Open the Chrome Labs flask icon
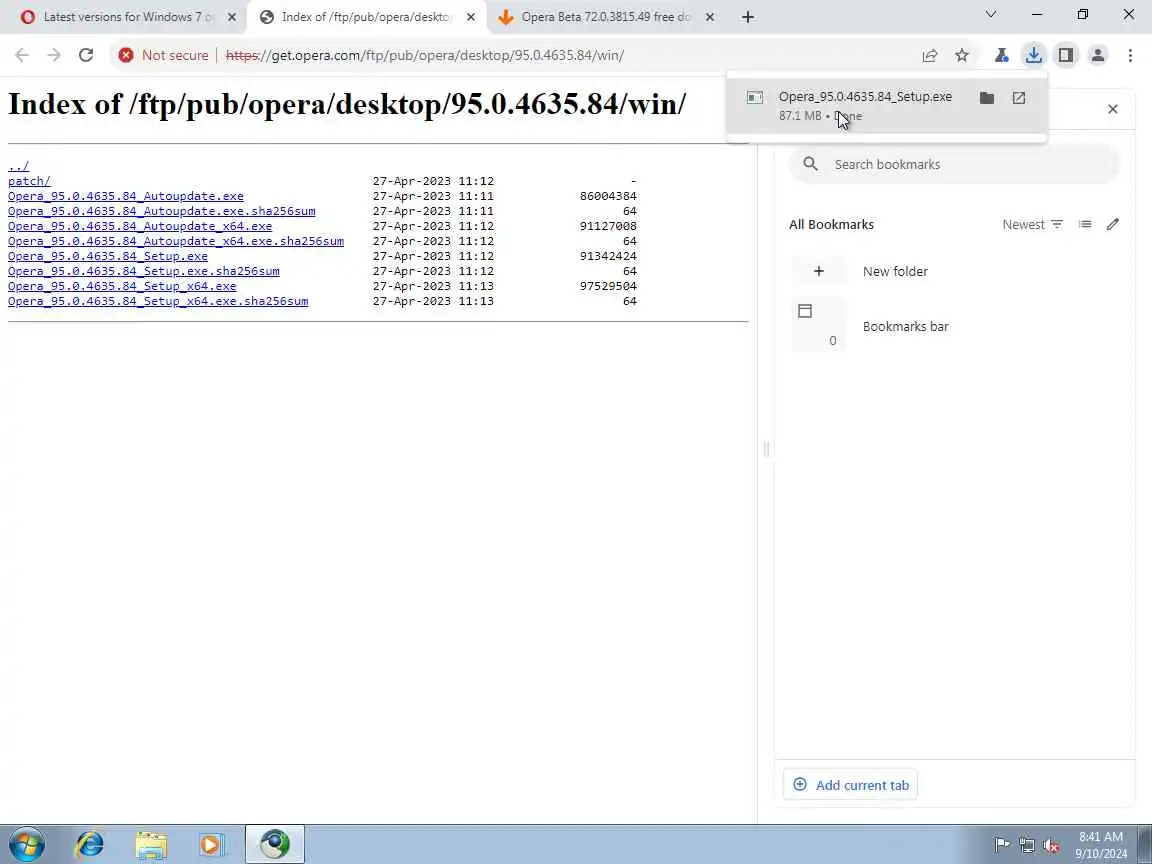Screen dimensions: 1152x864 click(1001, 55)
